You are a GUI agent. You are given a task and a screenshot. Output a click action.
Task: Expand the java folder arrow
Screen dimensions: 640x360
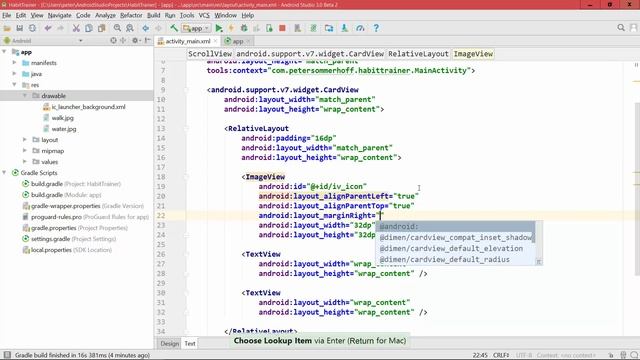(15, 74)
